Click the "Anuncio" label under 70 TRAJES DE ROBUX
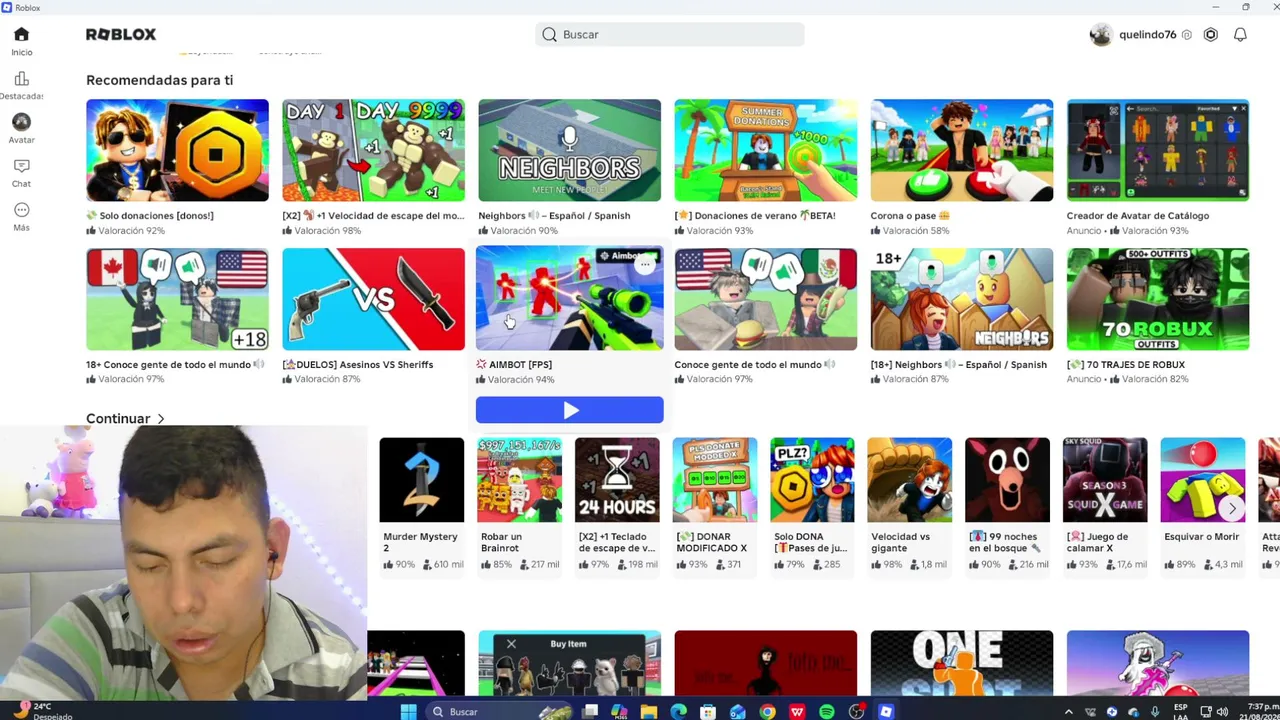This screenshot has height=720, width=1280. 1084,380
